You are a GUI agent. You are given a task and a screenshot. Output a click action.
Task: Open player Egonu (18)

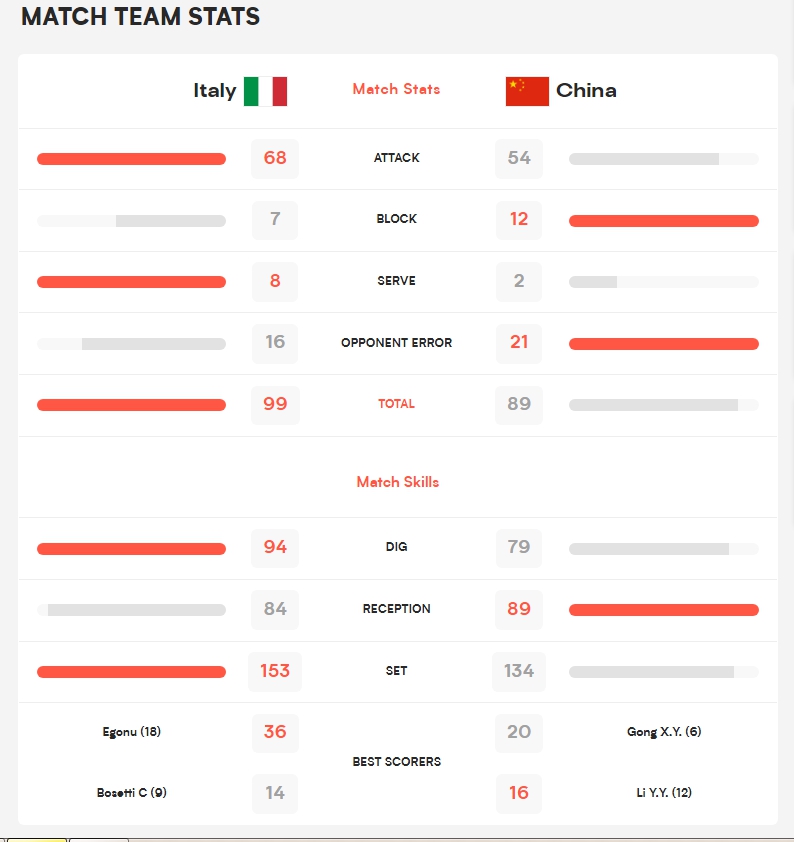pos(131,732)
